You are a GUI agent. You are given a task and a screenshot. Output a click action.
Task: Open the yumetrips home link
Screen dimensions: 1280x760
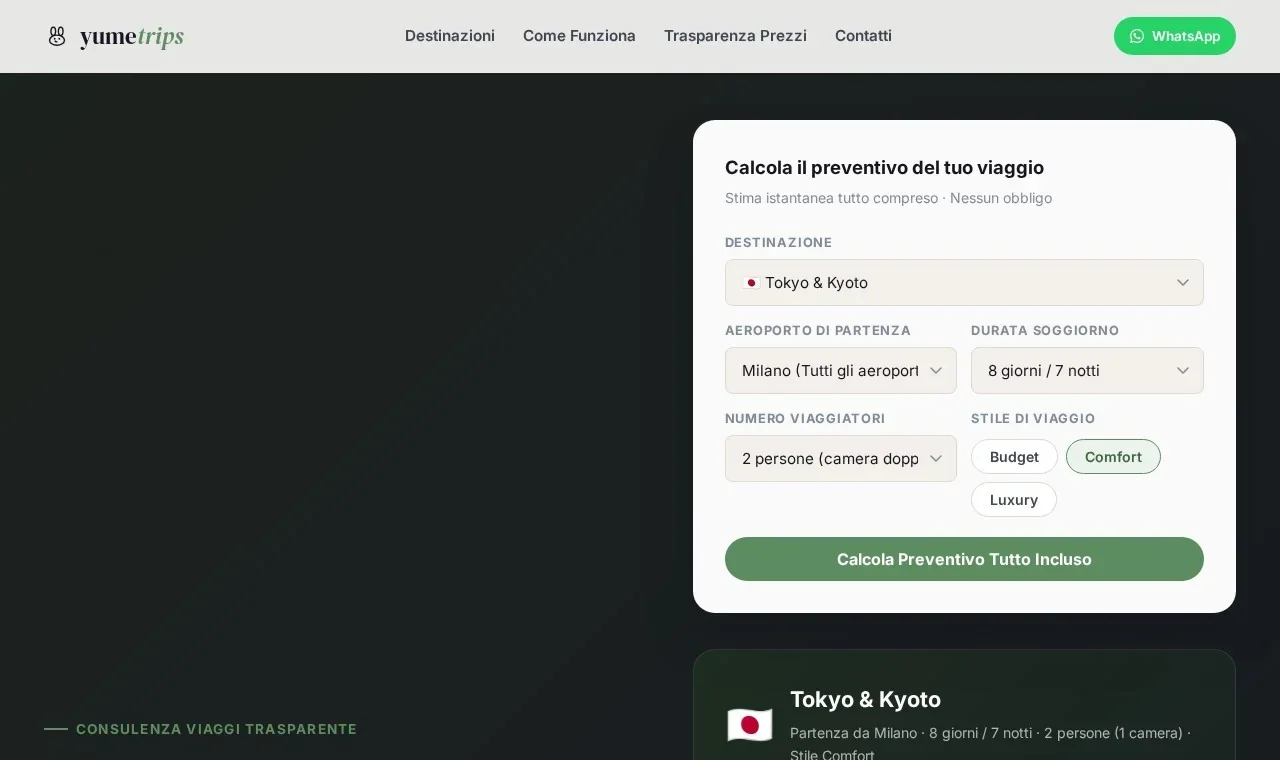116,36
